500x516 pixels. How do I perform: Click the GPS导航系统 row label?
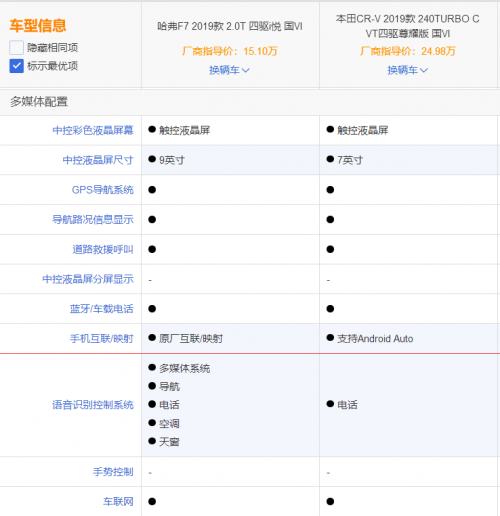click(x=103, y=190)
